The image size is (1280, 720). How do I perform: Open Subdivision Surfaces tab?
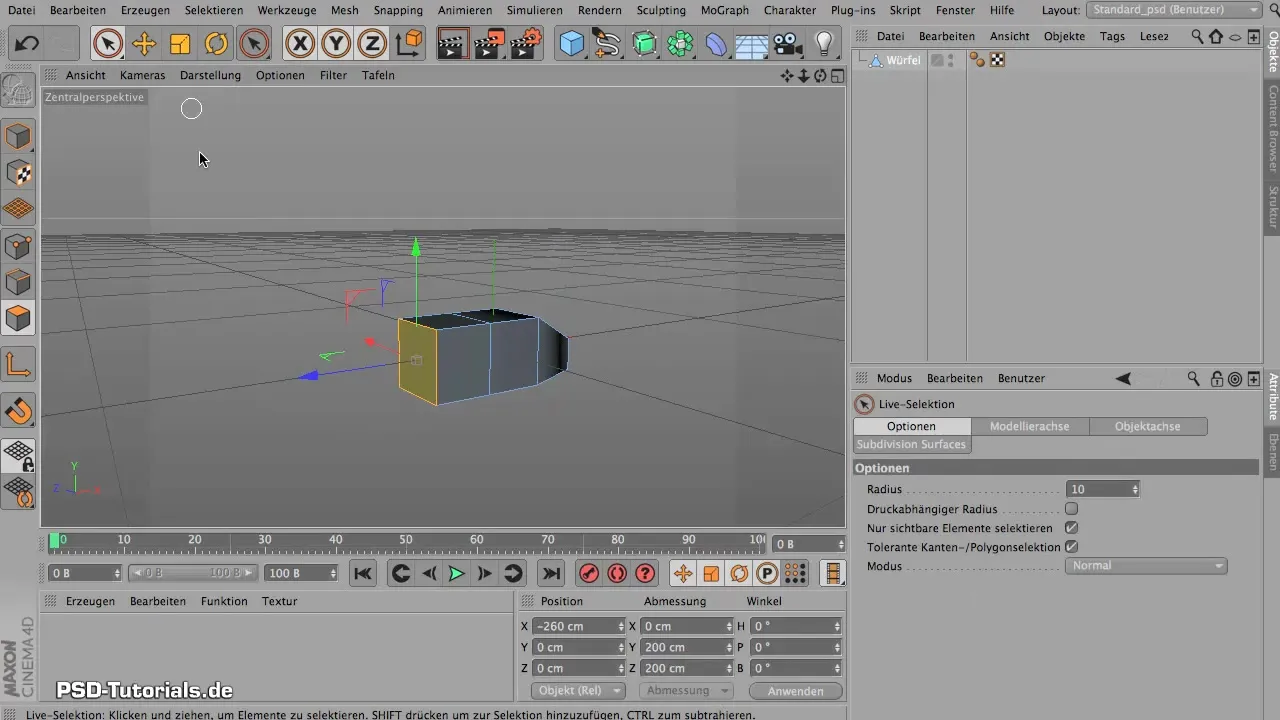[911, 444]
